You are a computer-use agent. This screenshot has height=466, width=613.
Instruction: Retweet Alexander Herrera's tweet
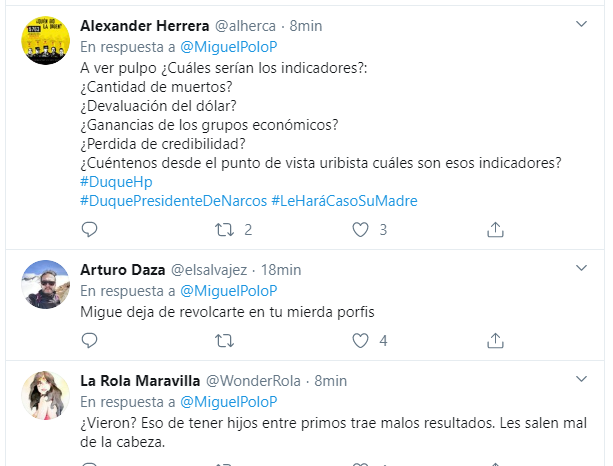click(x=225, y=230)
